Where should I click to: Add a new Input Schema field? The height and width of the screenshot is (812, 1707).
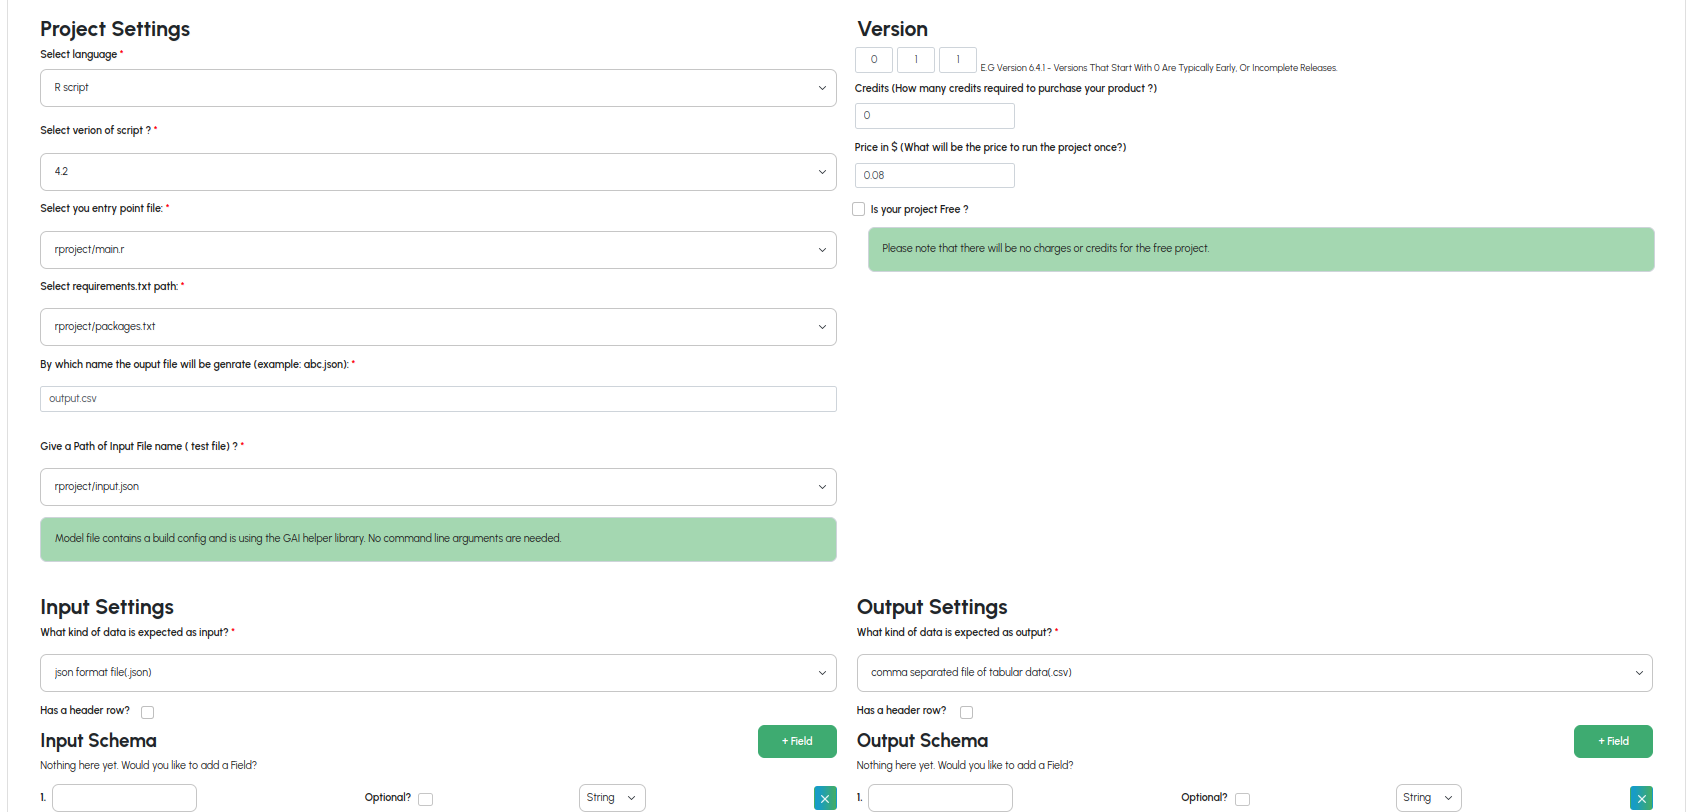coord(797,742)
